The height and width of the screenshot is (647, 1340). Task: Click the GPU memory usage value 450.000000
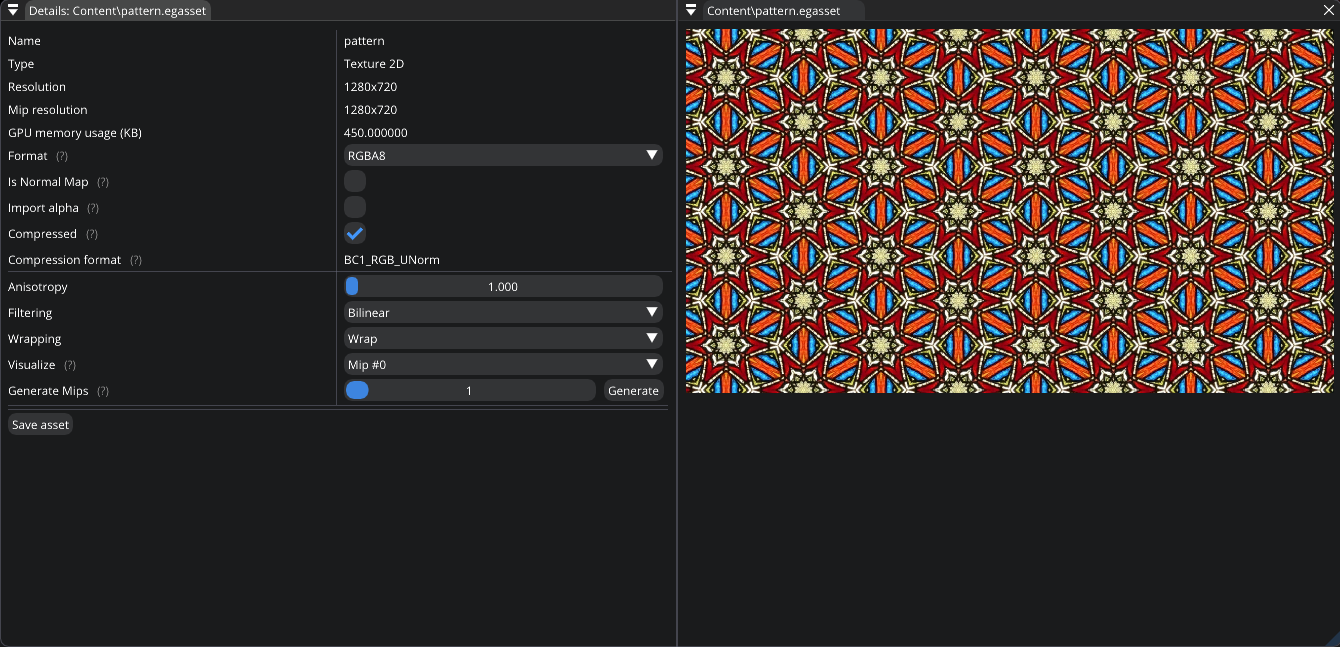click(376, 133)
